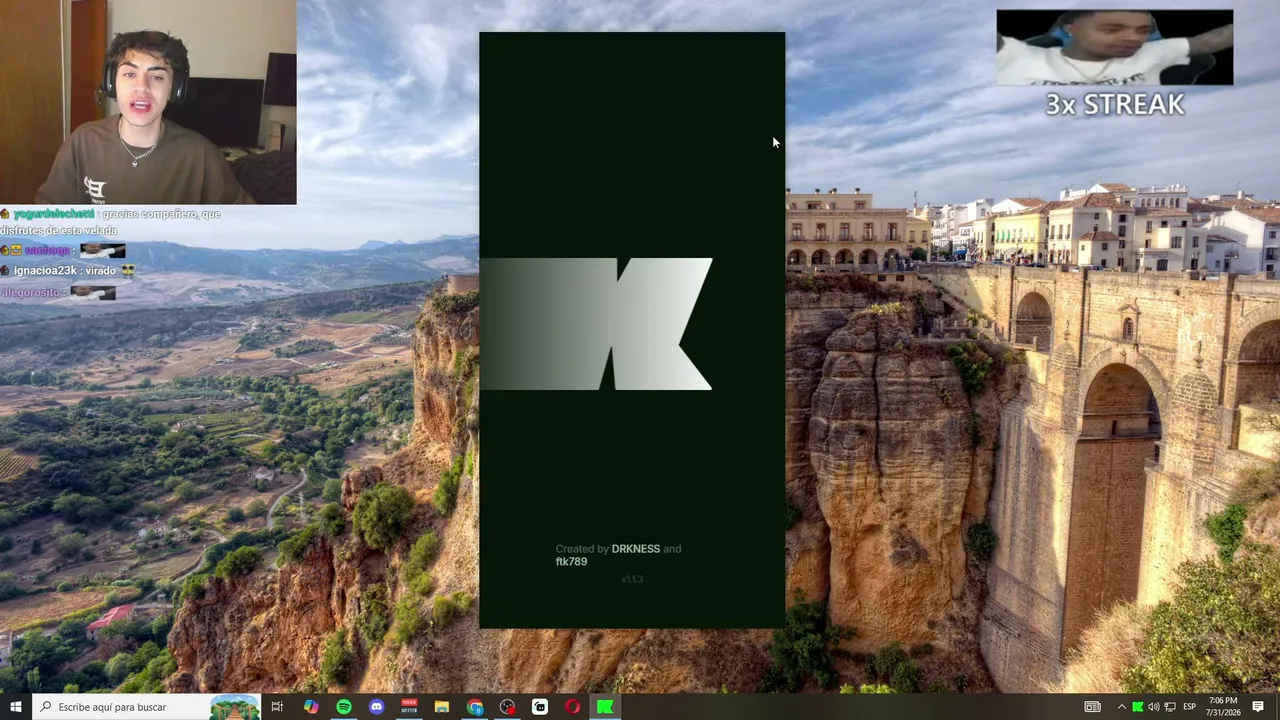1280x720 pixels.
Task: Click the DRKNESS creator name
Action: coord(636,549)
